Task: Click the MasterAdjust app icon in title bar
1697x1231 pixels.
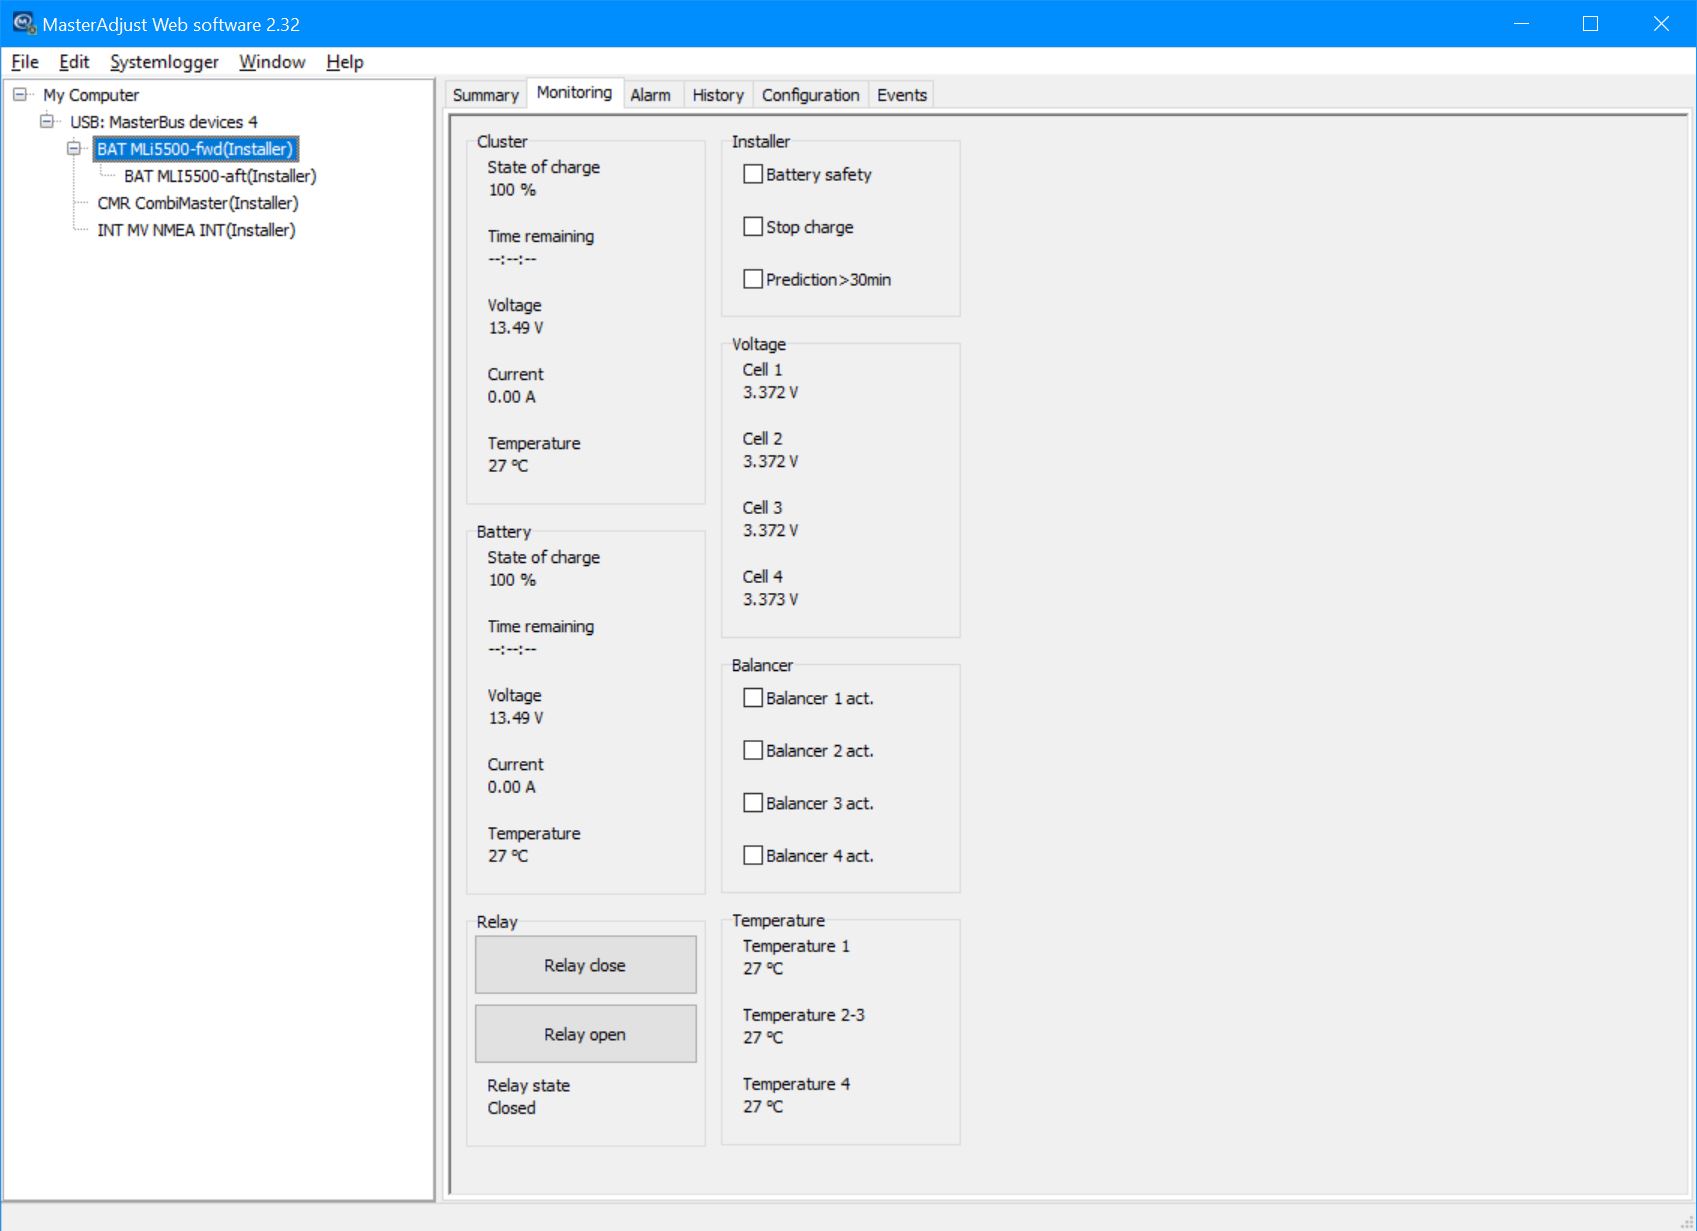Action: 23,23
